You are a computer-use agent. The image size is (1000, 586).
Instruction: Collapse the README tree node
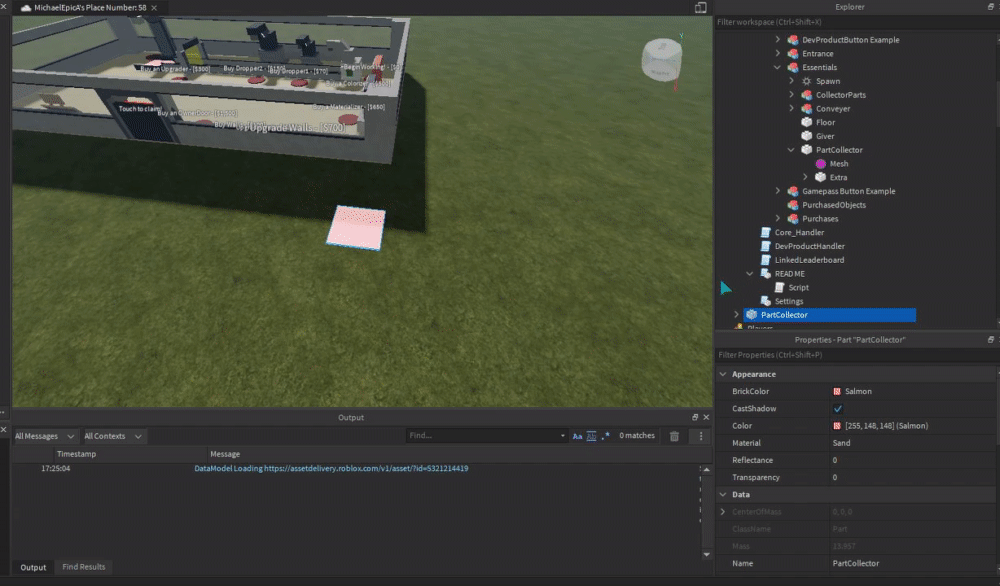coord(749,274)
